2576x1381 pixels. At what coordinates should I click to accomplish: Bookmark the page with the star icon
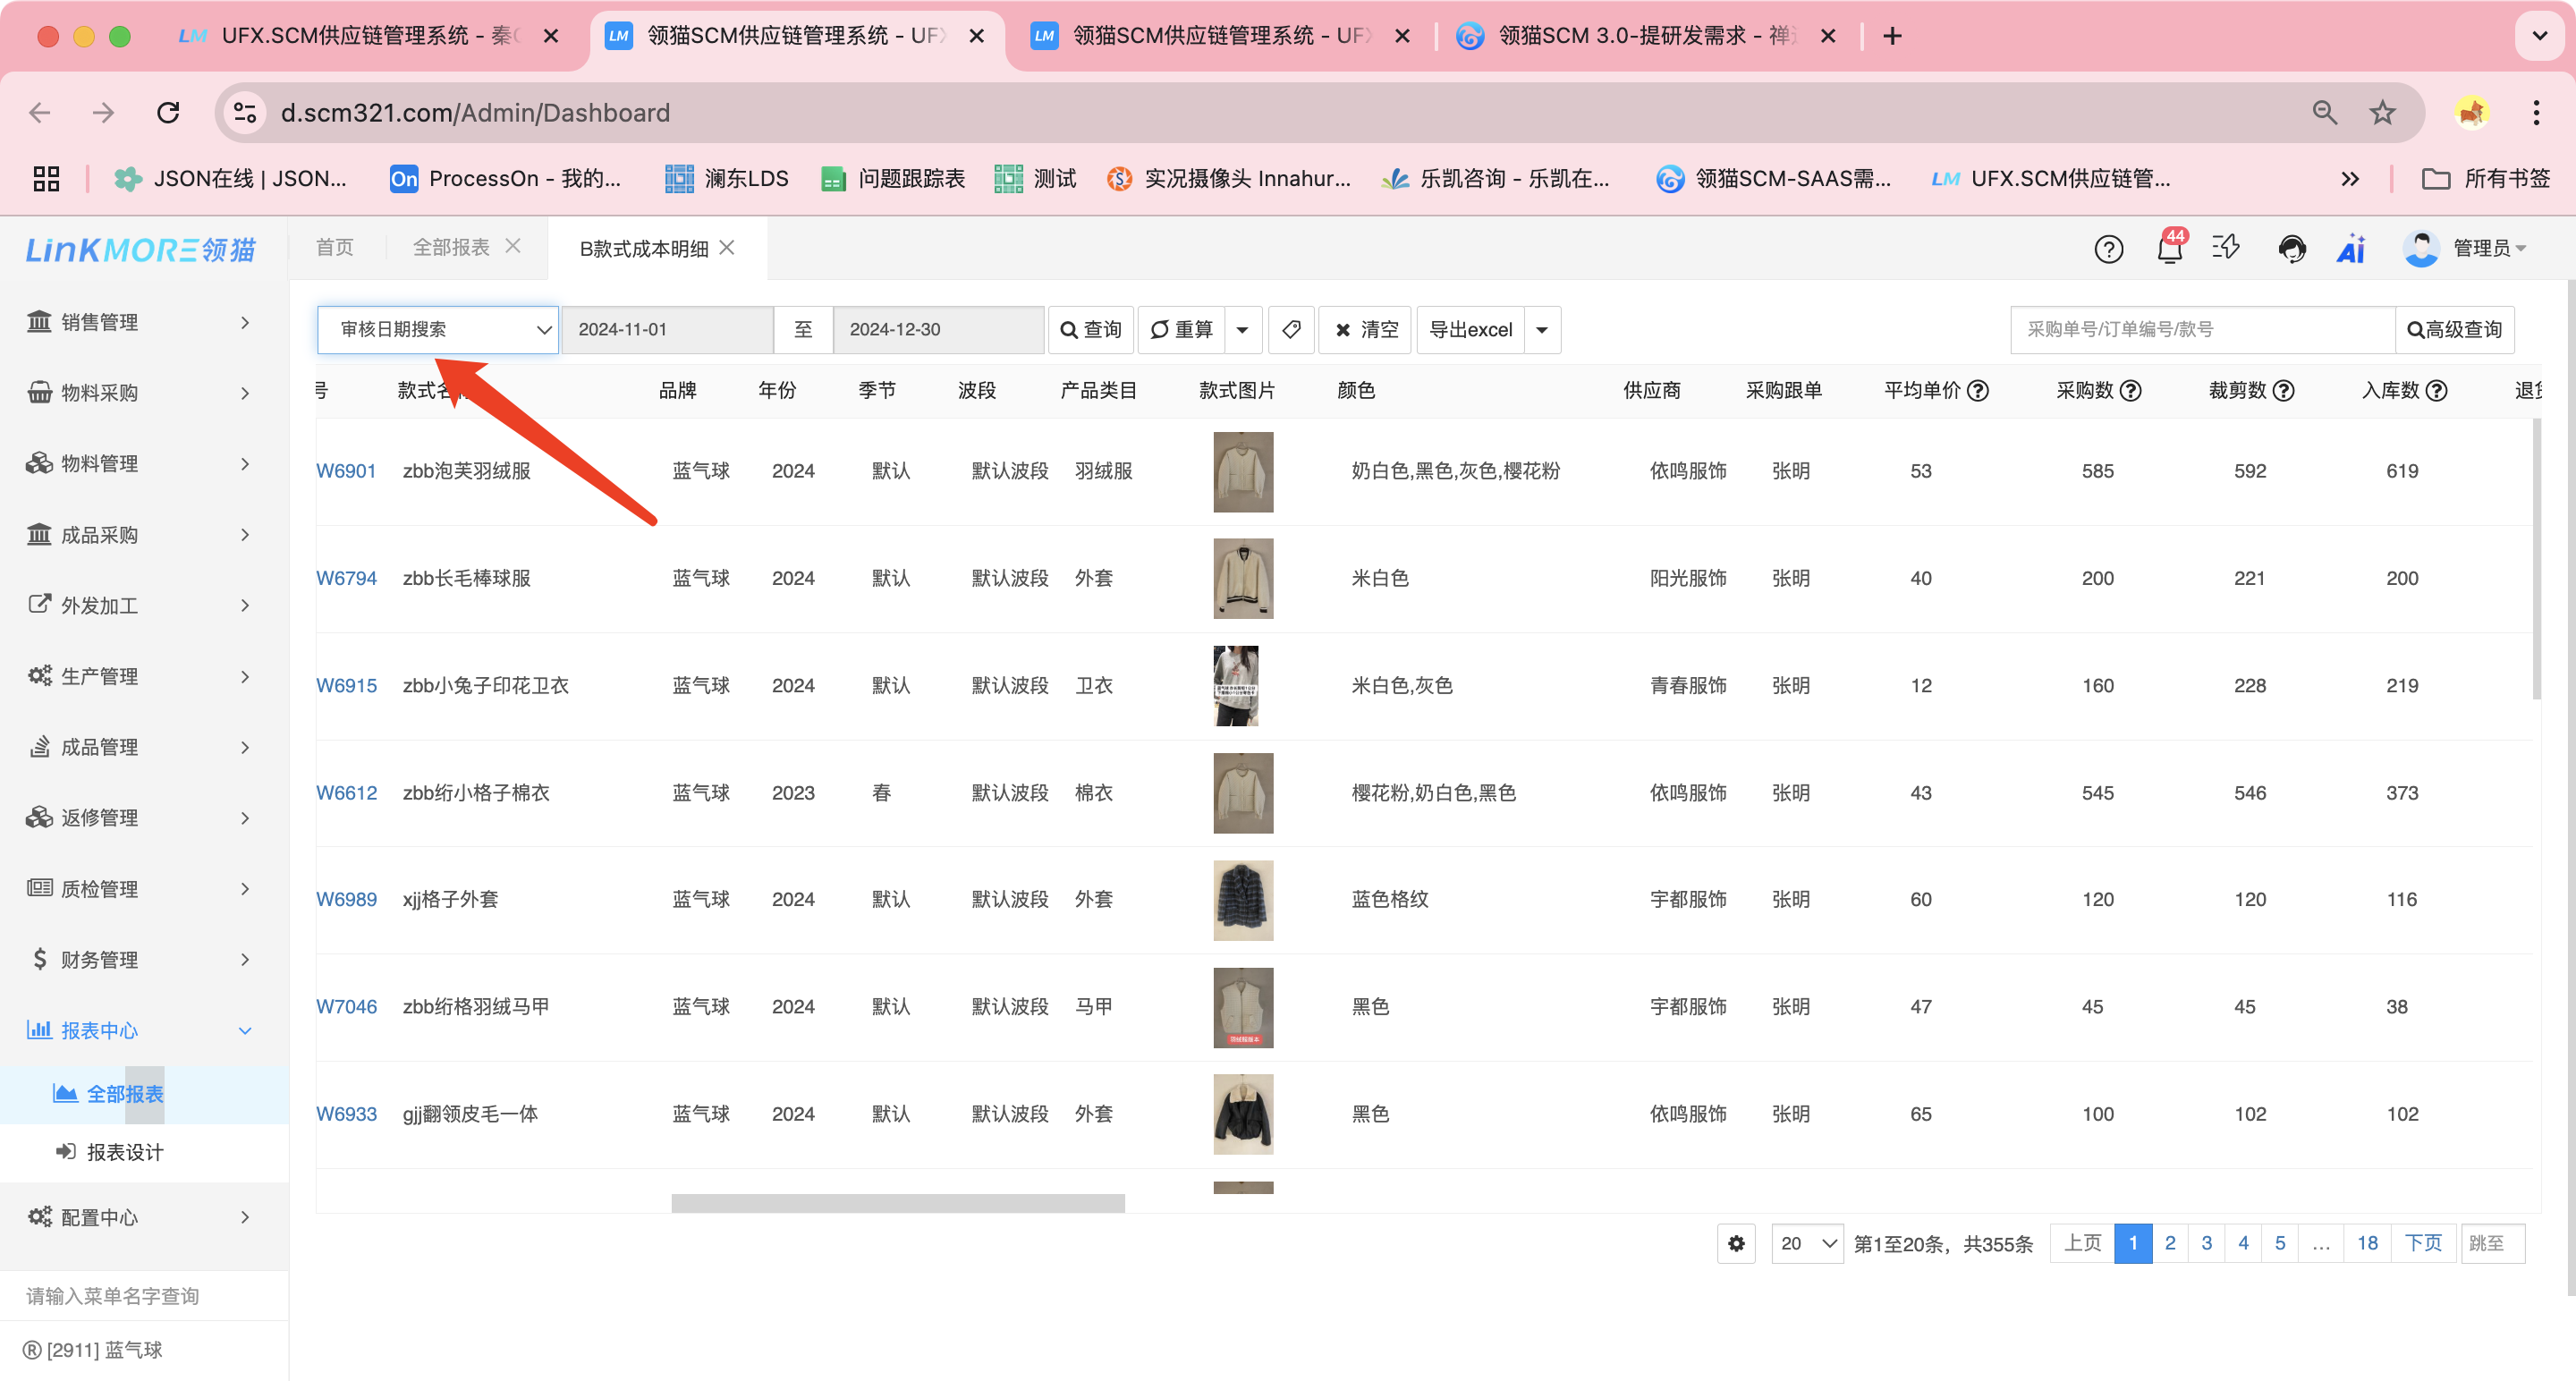pyautogui.click(x=2383, y=113)
